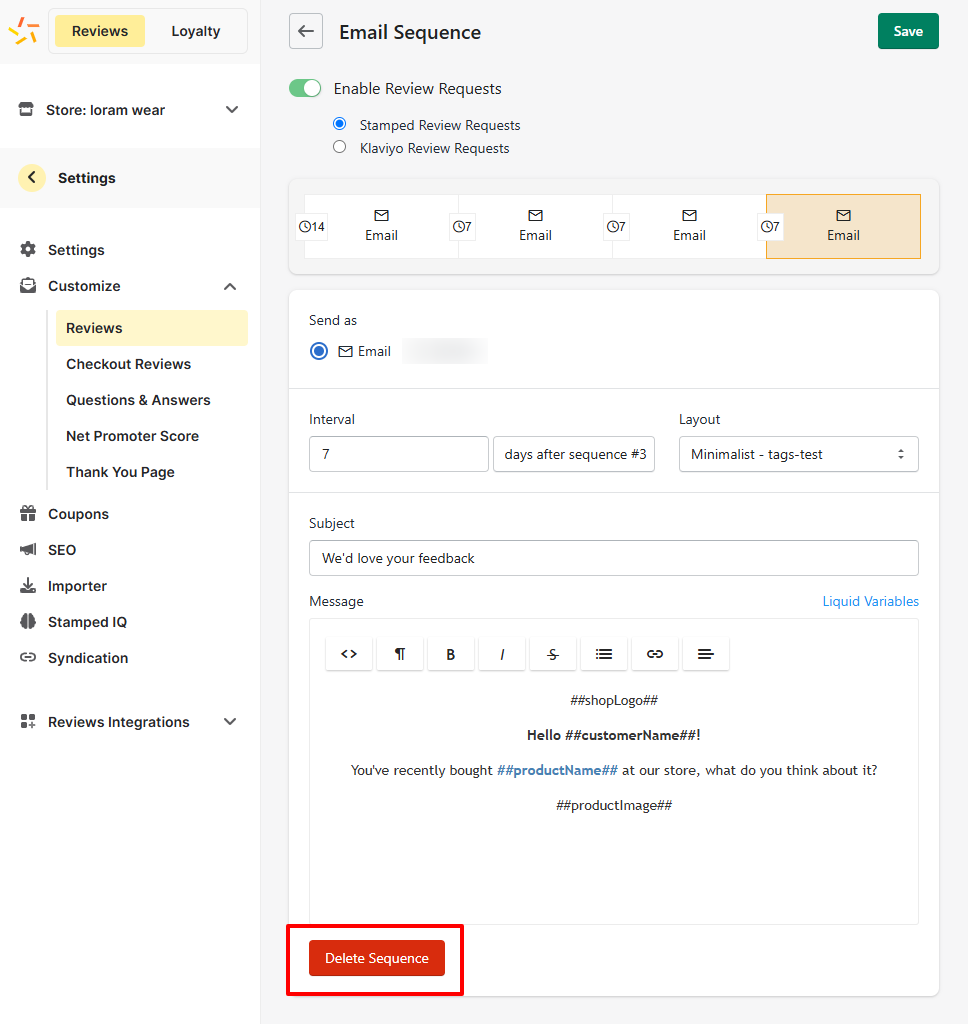Select Klaviyo Review Requests radio option
This screenshot has width=968, height=1024.
340,147
